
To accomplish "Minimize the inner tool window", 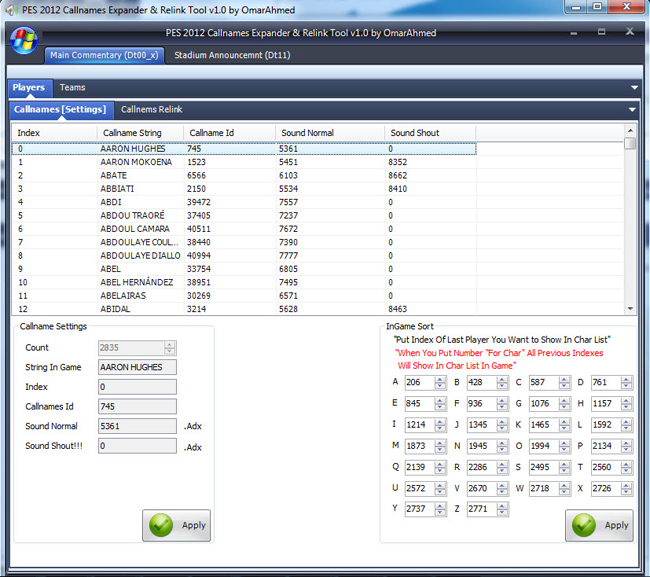I will (574, 33).
